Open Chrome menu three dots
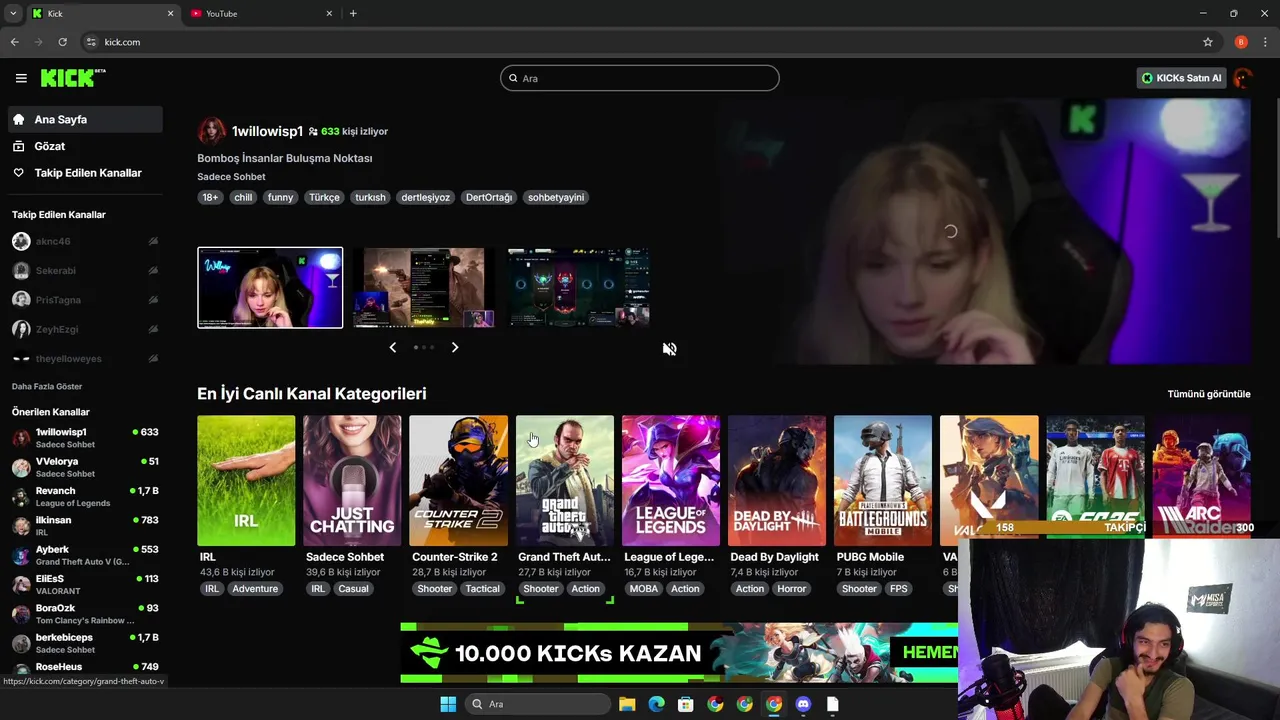 tap(1266, 42)
